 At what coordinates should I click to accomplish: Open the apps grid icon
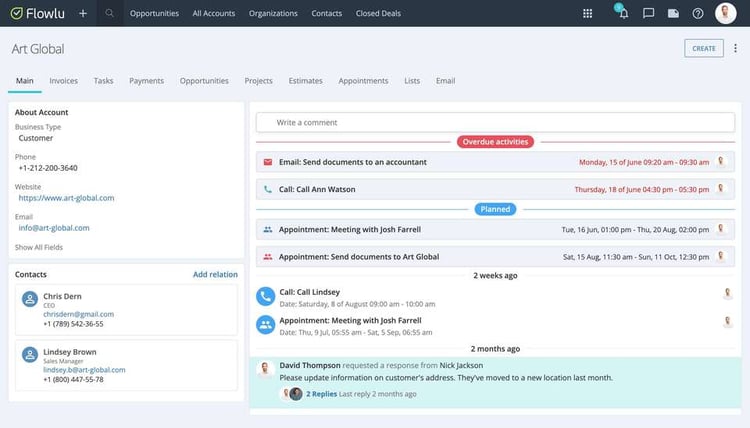pyautogui.click(x=587, y=13)
